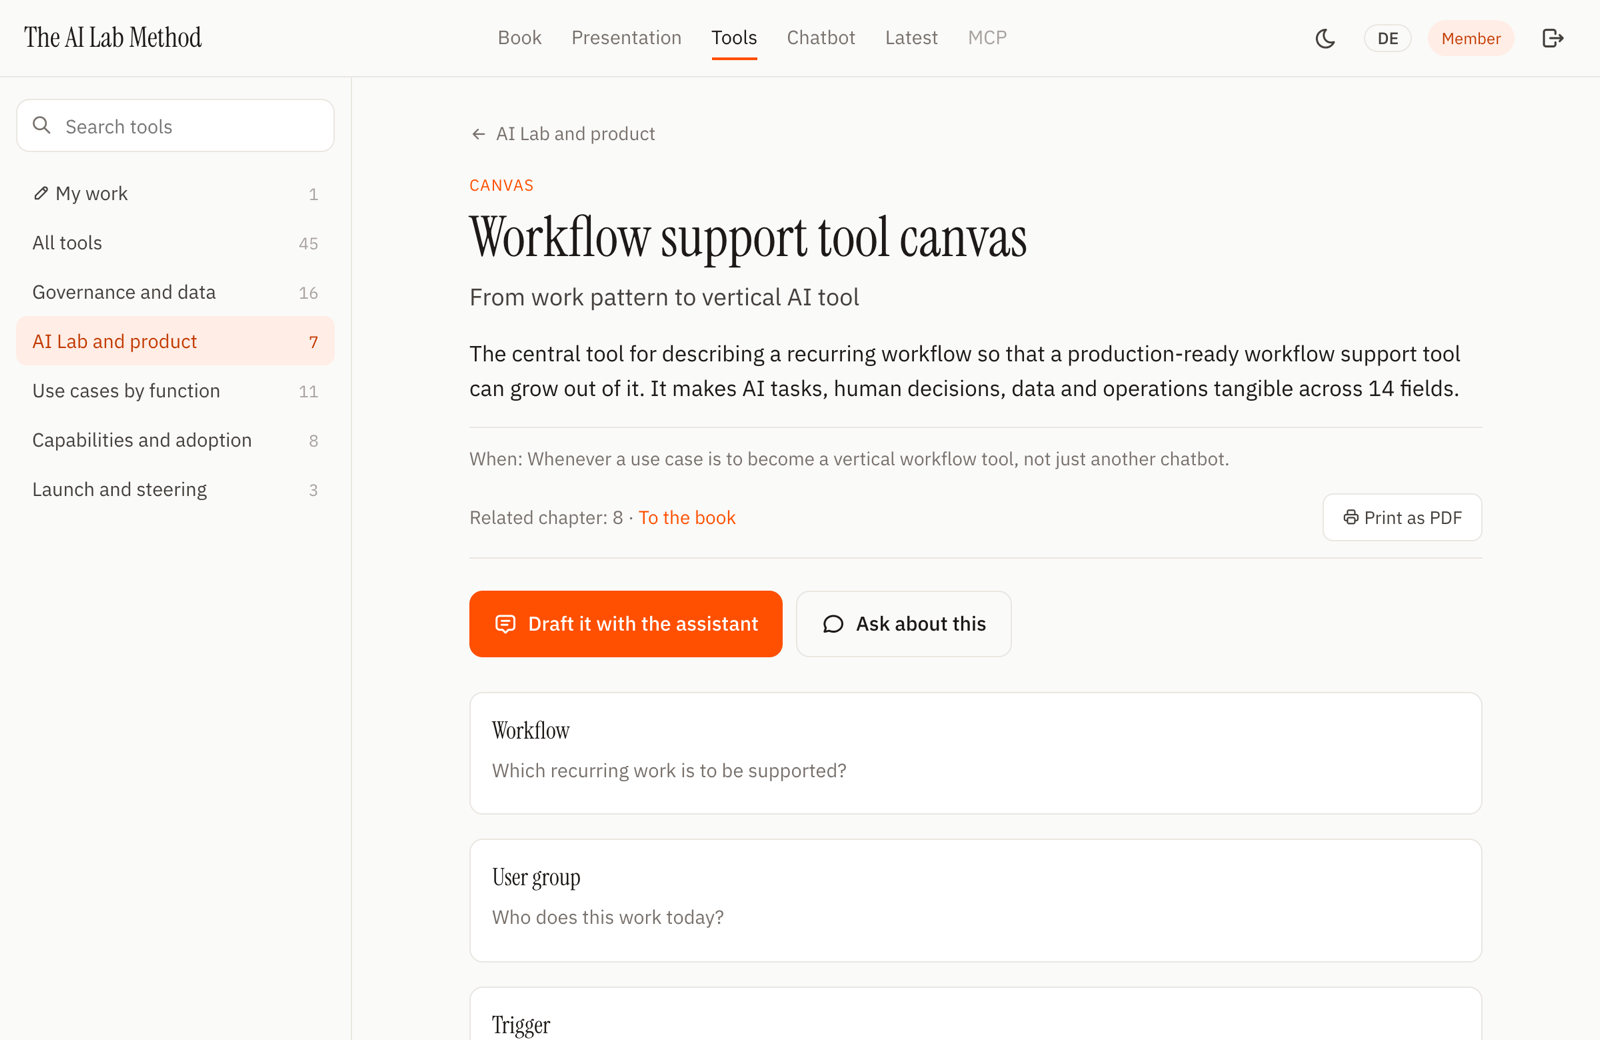
Task: Select AI Lab and product category
Action: pyautogui.click(x=175, y=341)
